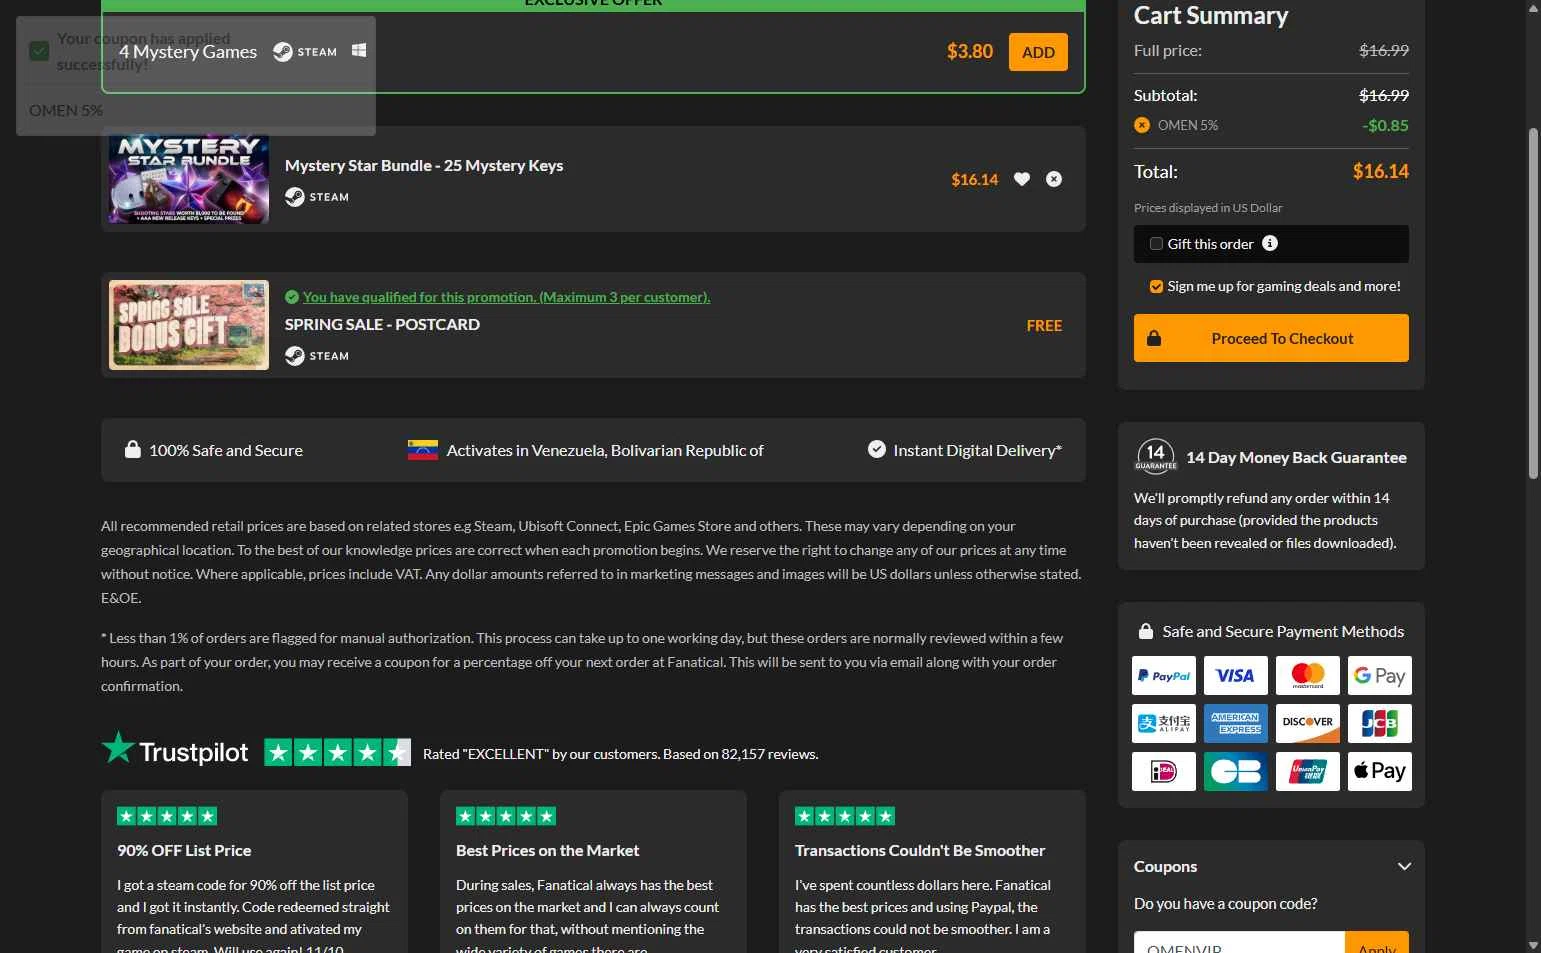The image size is (1541, 953).
Task: Open Best Prices on the Market review
Action: click(547, 850)
